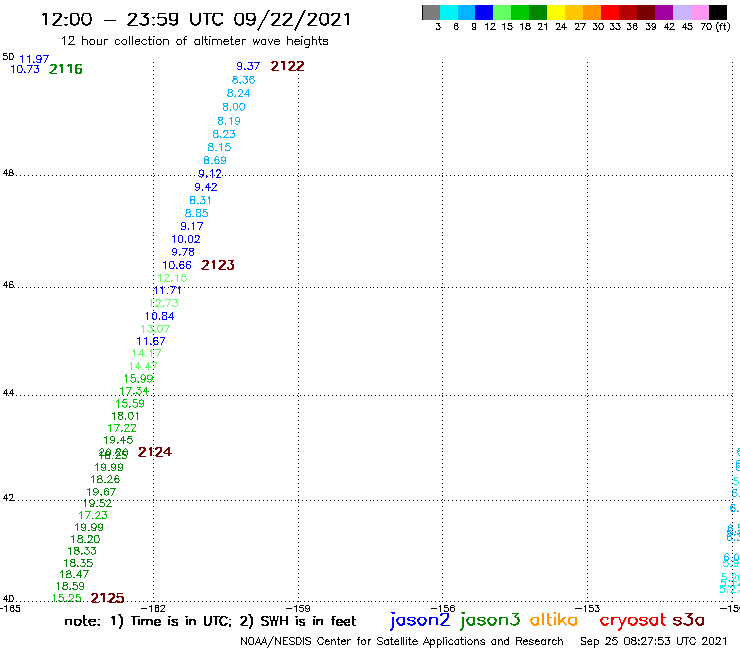This screenshot has height=650, width=740.
Task: Click the wave height value '8.00'
Action: click(234, 107)
